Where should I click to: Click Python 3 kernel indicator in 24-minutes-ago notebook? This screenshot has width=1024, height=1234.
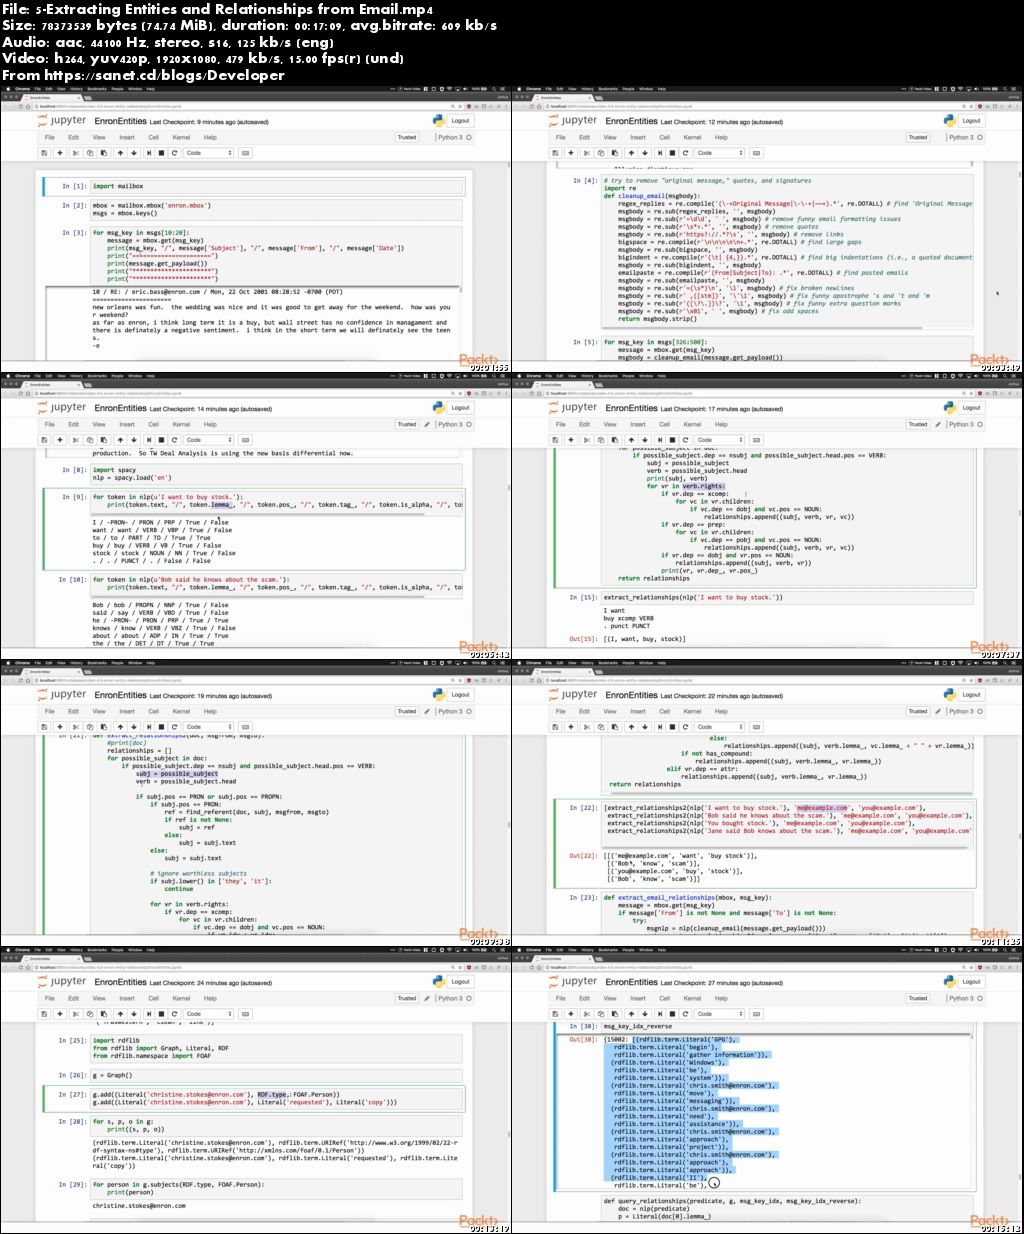click(451, 998)
